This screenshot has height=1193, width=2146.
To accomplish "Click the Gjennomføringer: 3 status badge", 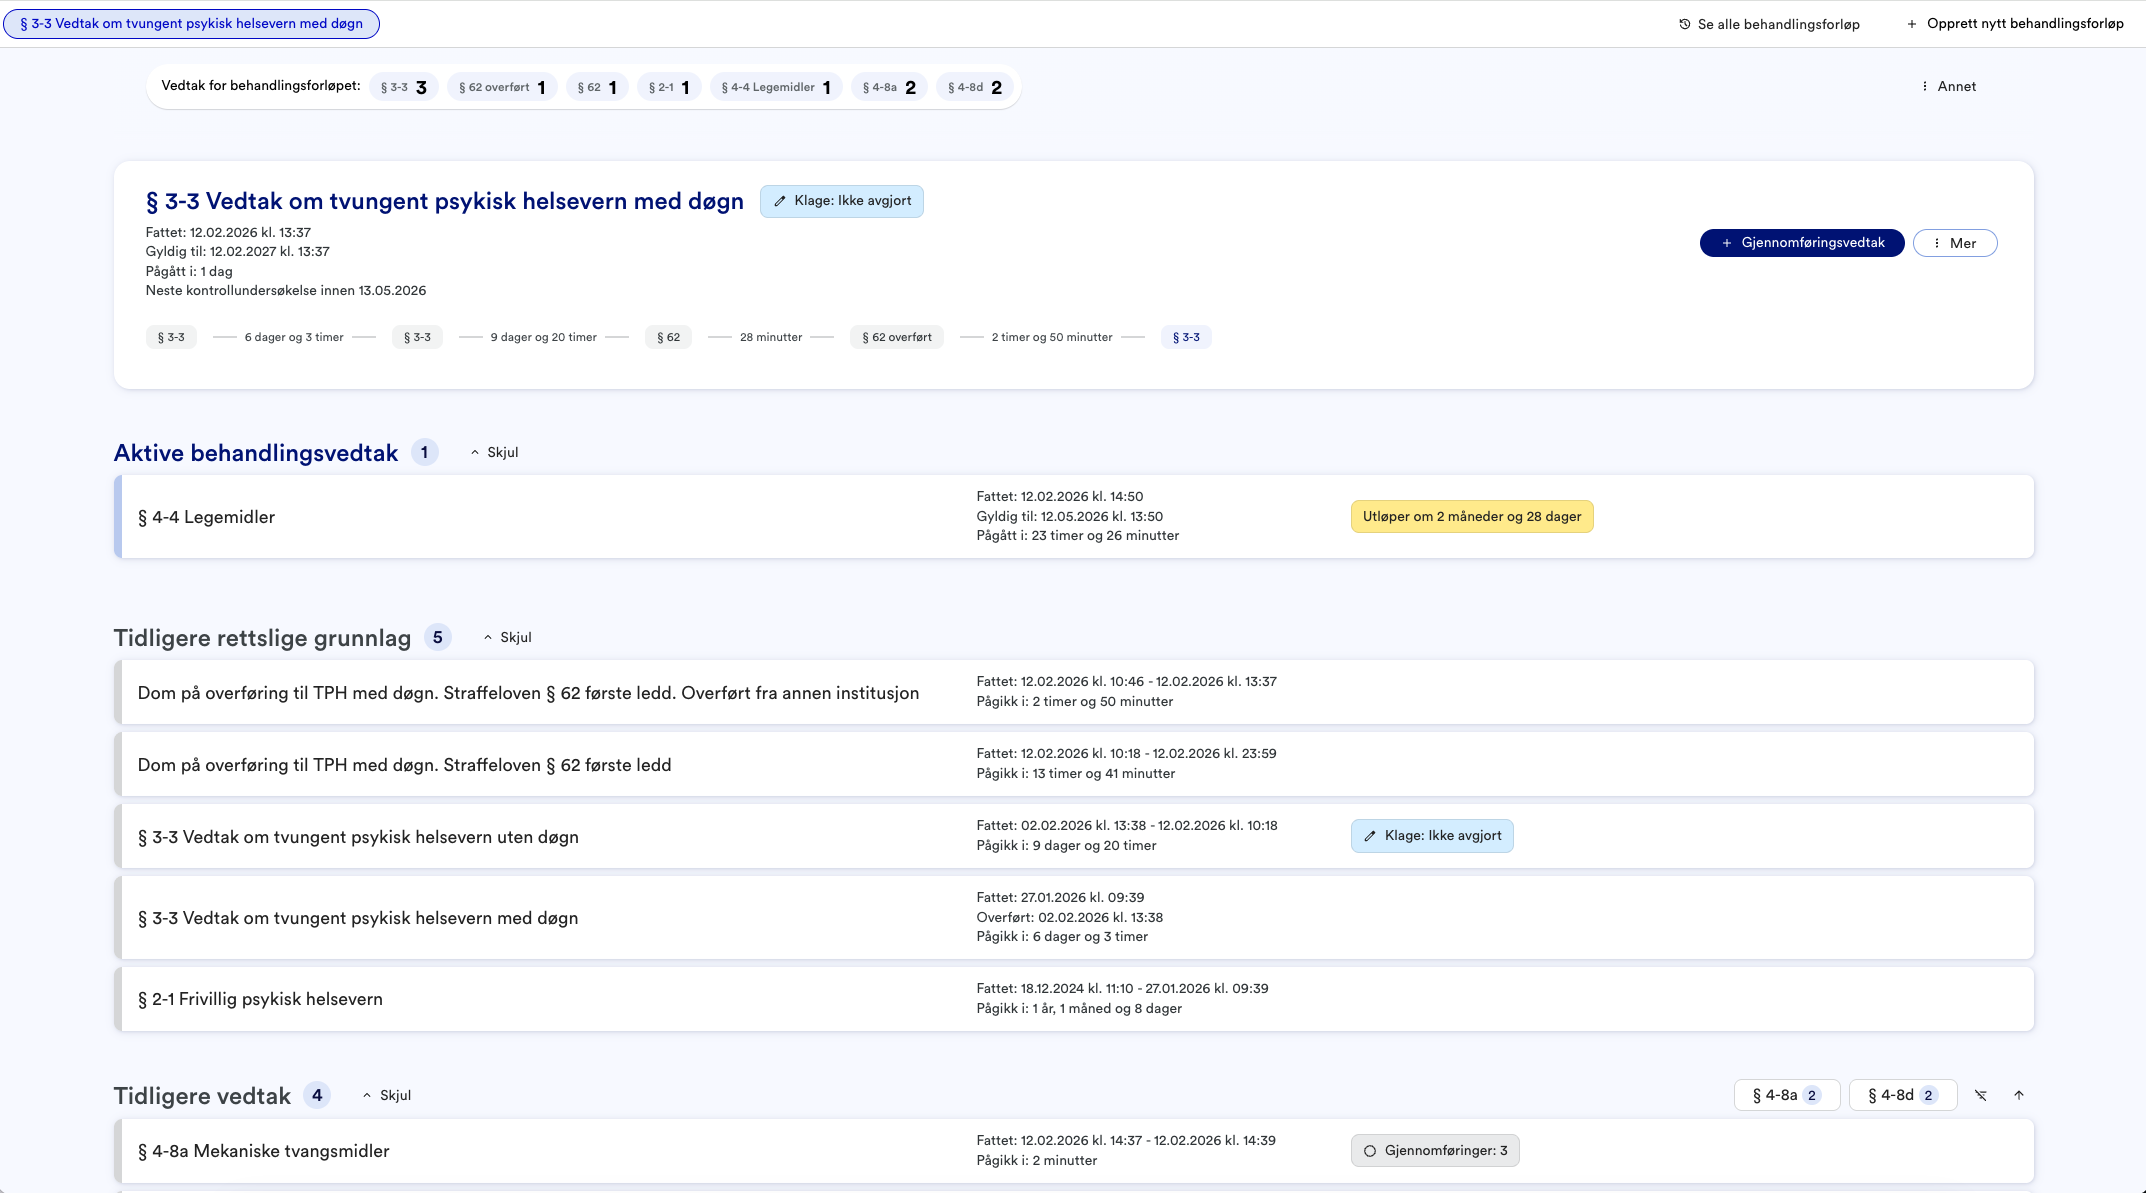I will 1435,1151.
